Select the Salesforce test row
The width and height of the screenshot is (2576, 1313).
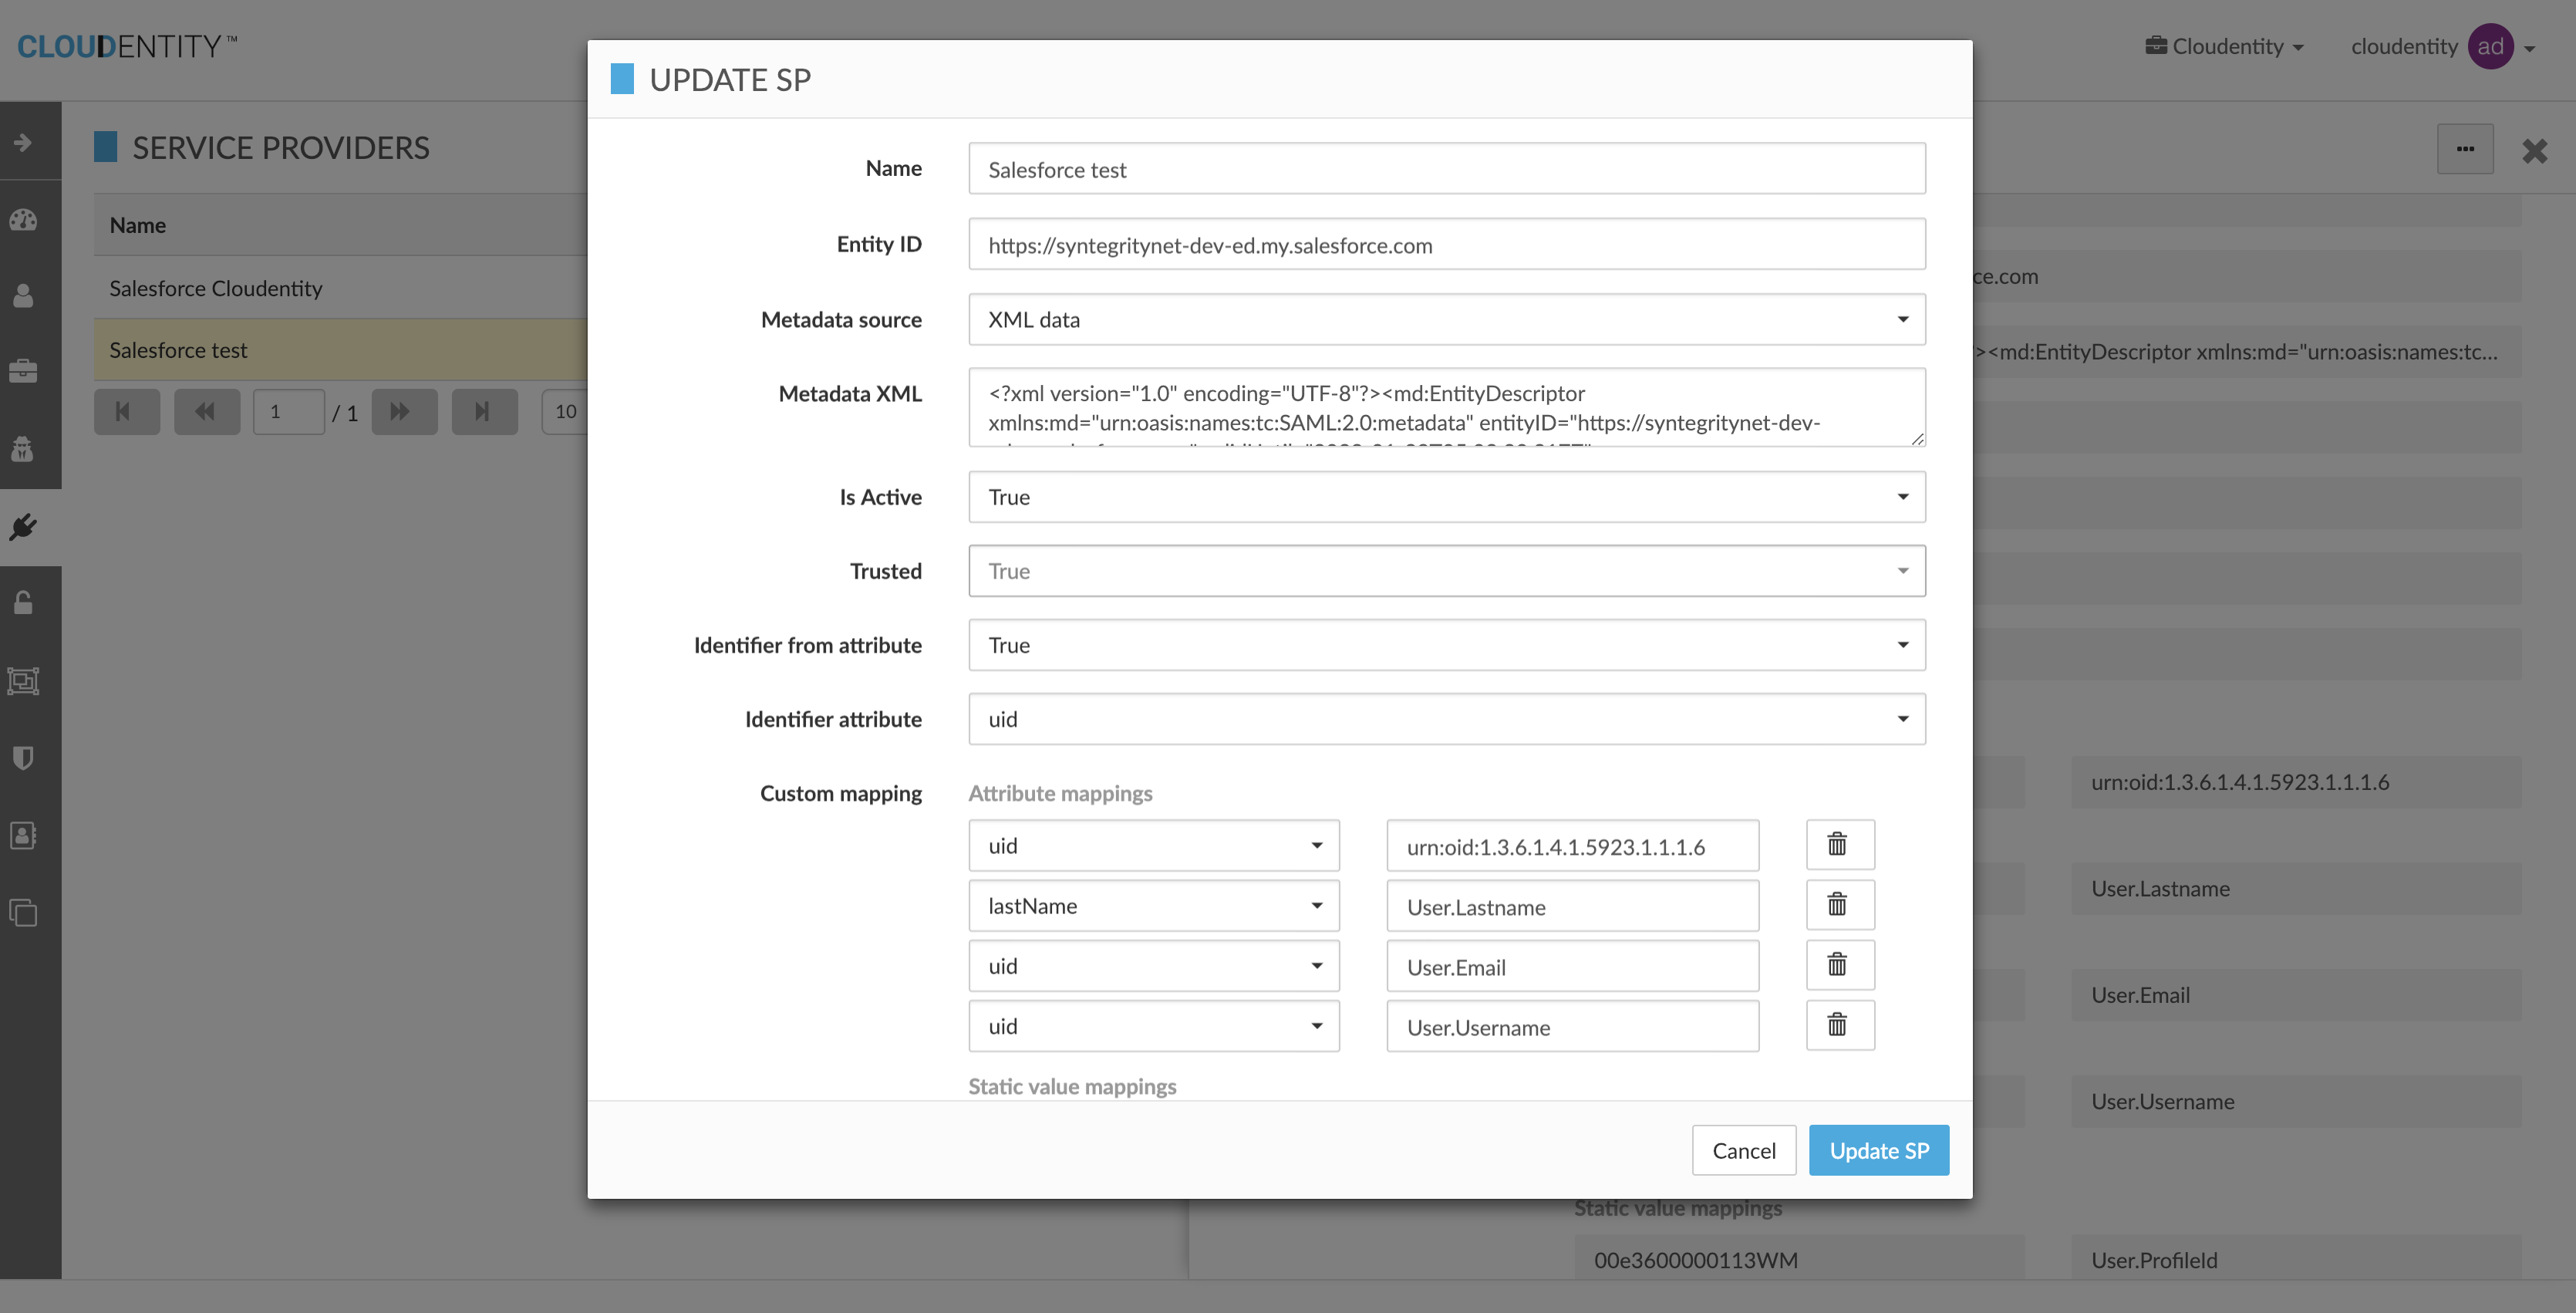click(340, 350)
